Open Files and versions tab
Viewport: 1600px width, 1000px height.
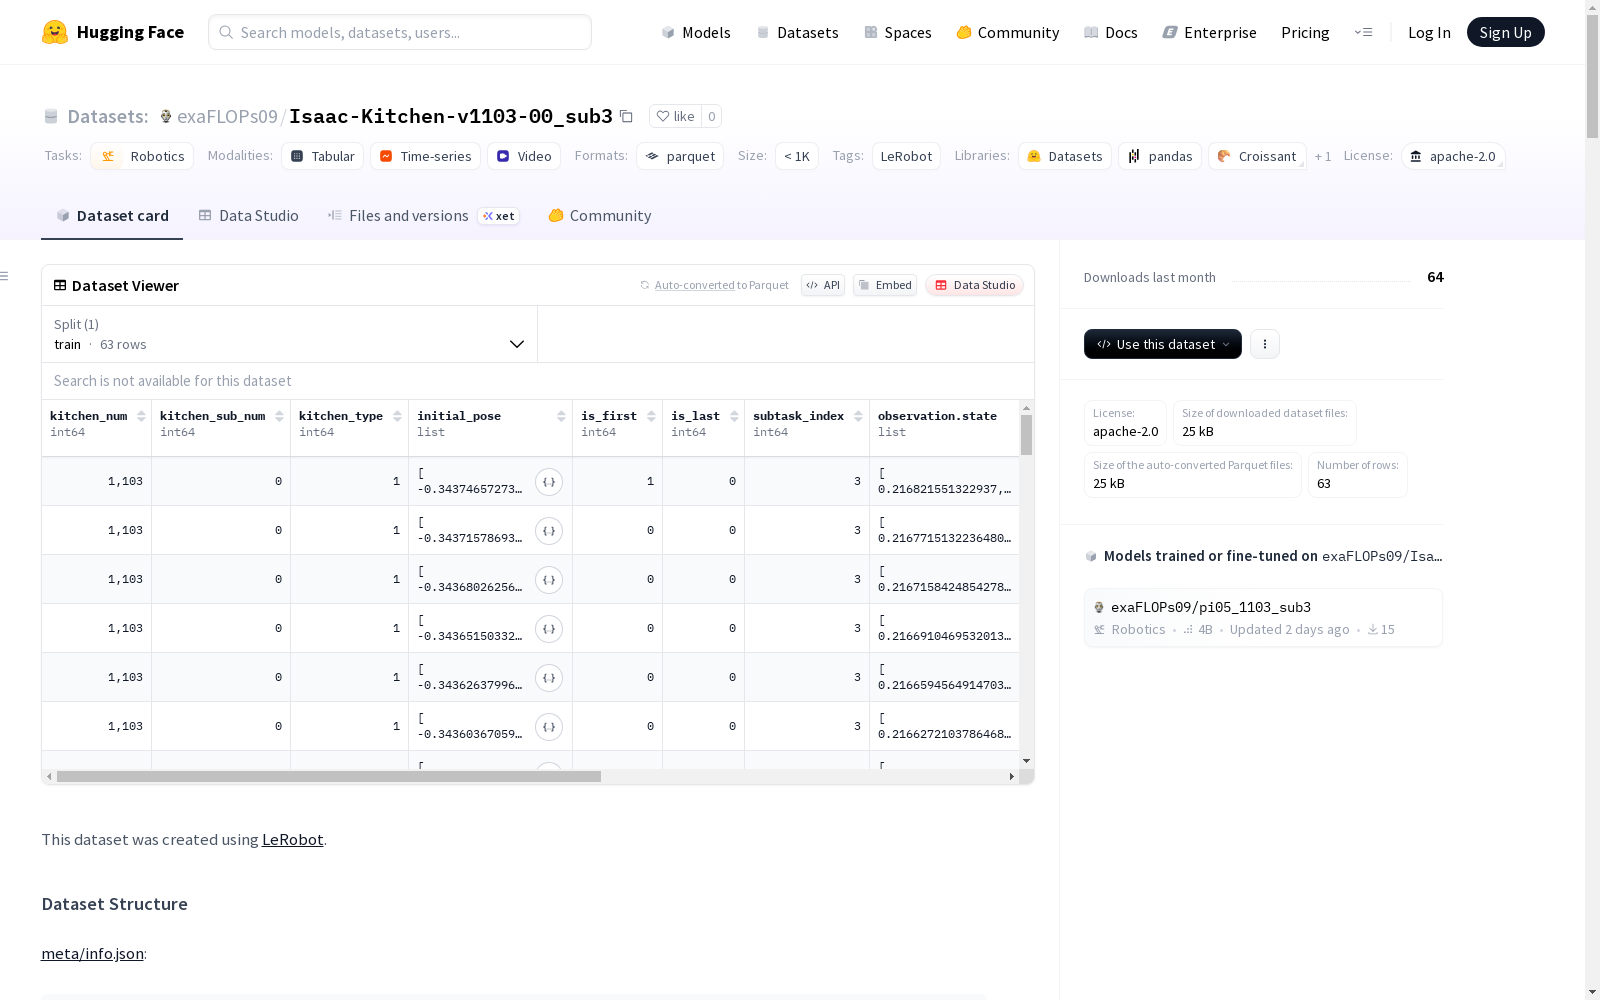point(423,215)
